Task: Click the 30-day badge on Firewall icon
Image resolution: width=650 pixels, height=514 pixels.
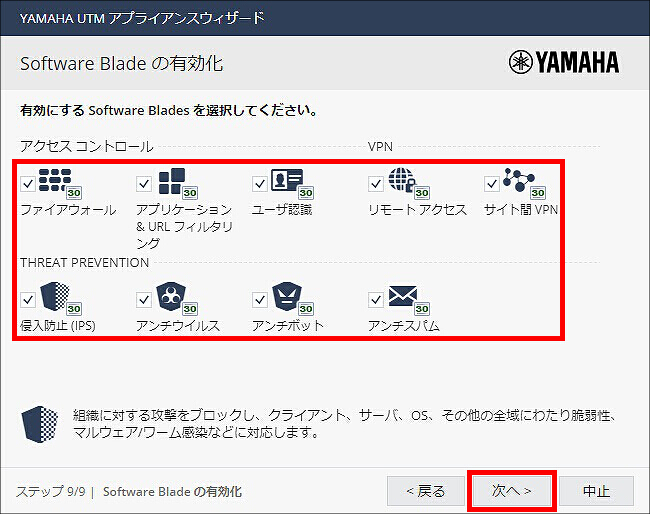Action: point(74,193)
